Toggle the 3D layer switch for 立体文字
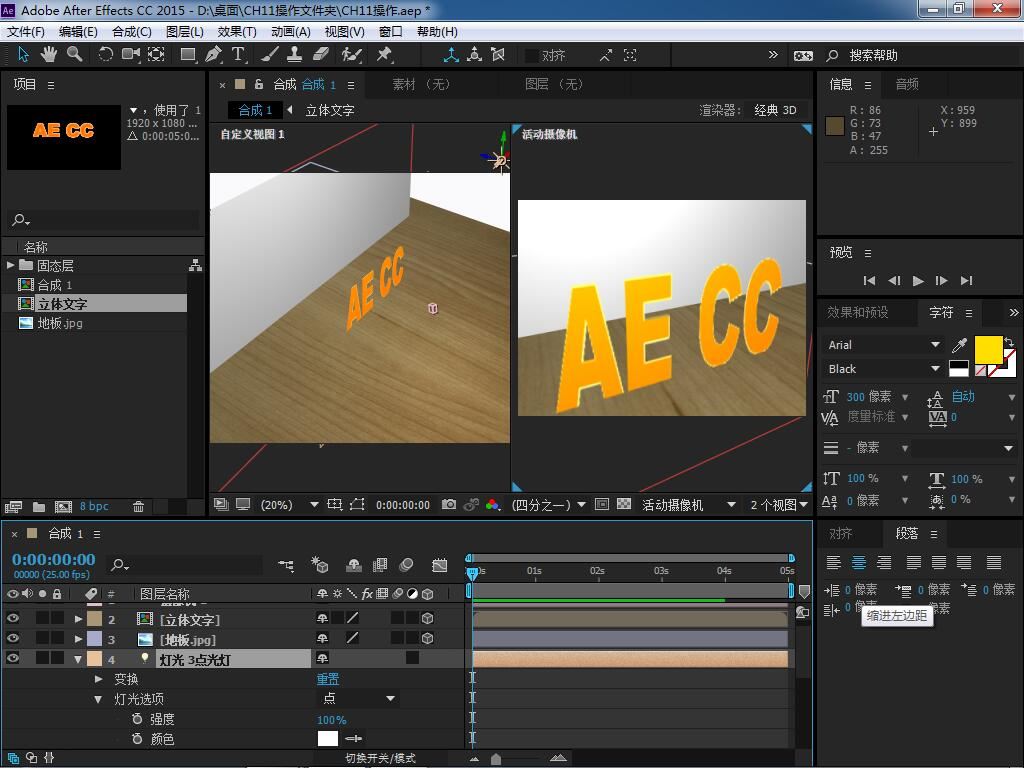This screenshot has width=1024, height=768. (x=428, y=618)
